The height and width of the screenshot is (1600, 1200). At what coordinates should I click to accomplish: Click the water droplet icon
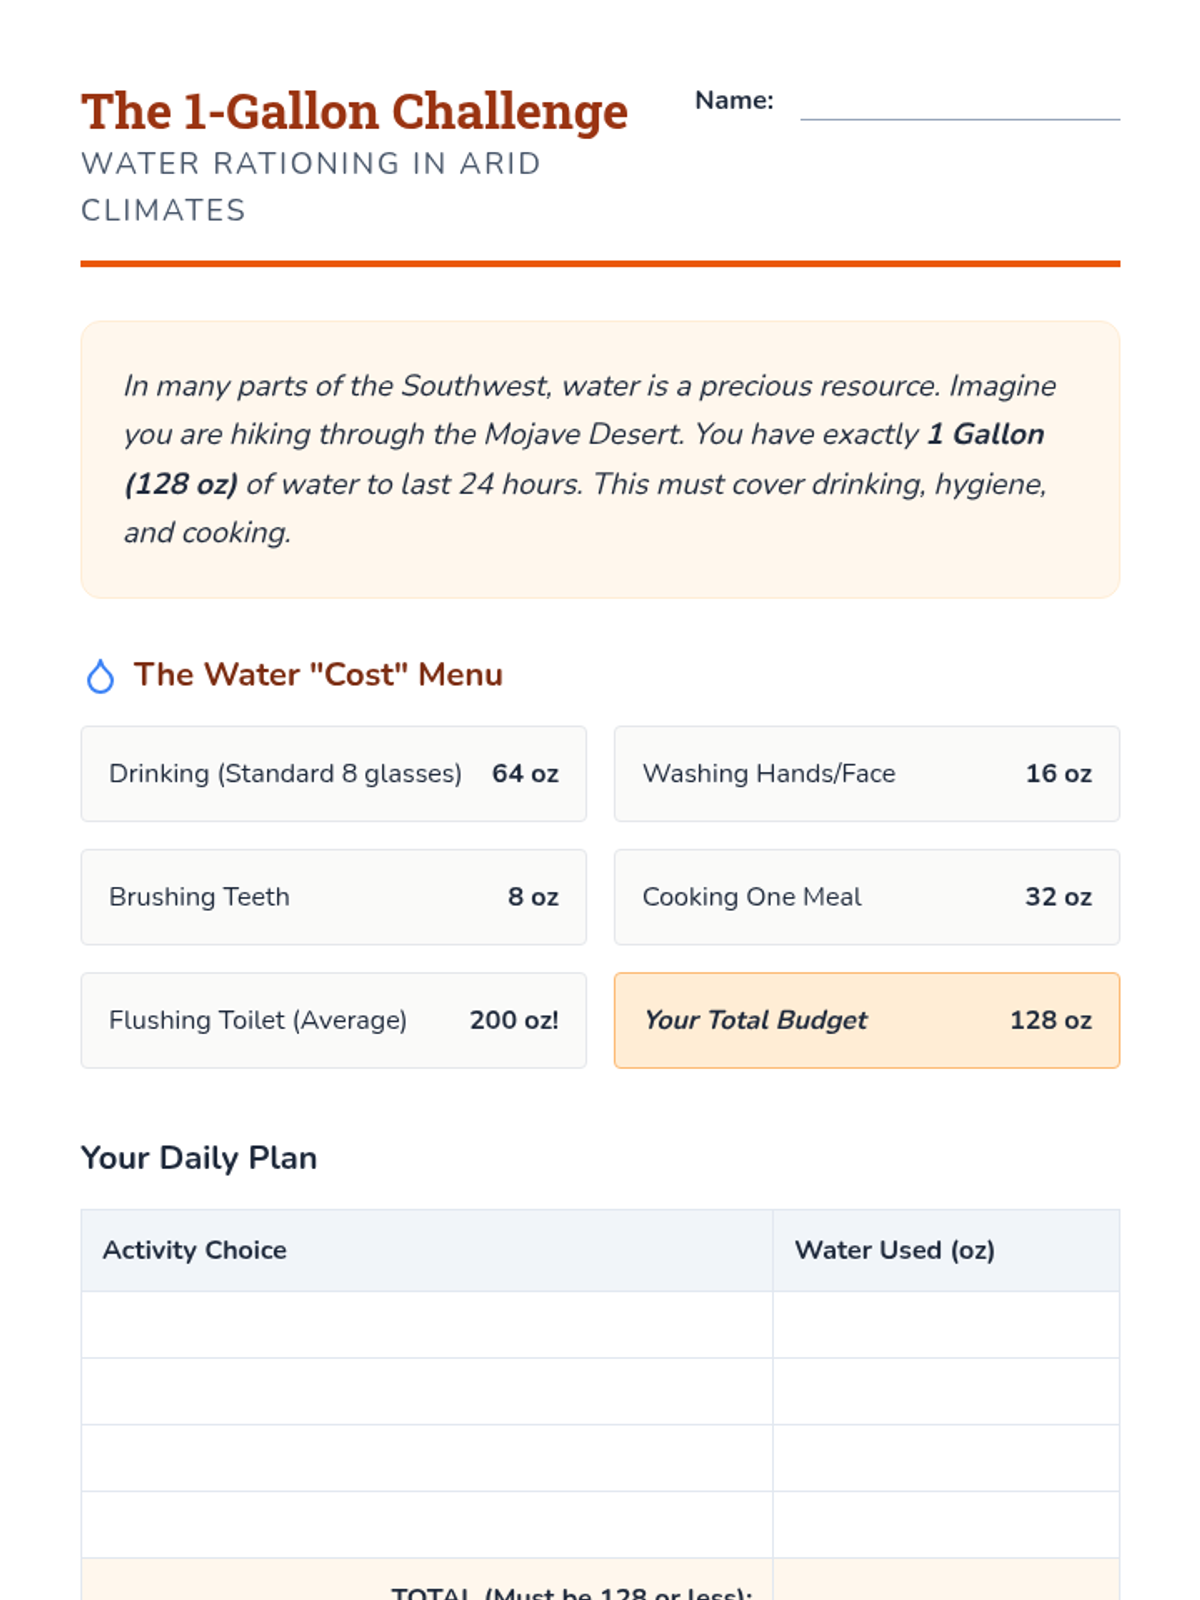(x=100, y=677)
